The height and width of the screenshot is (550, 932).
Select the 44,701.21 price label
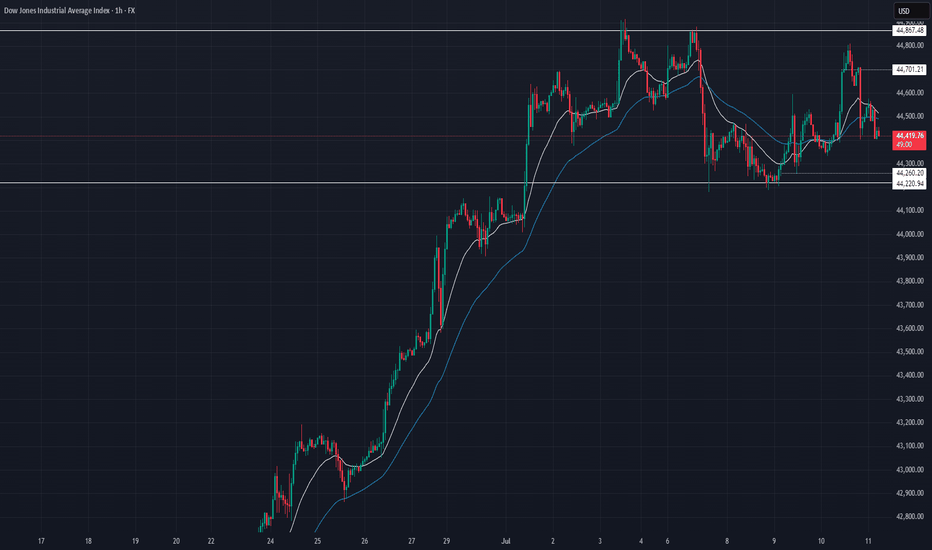coord(909,70)
